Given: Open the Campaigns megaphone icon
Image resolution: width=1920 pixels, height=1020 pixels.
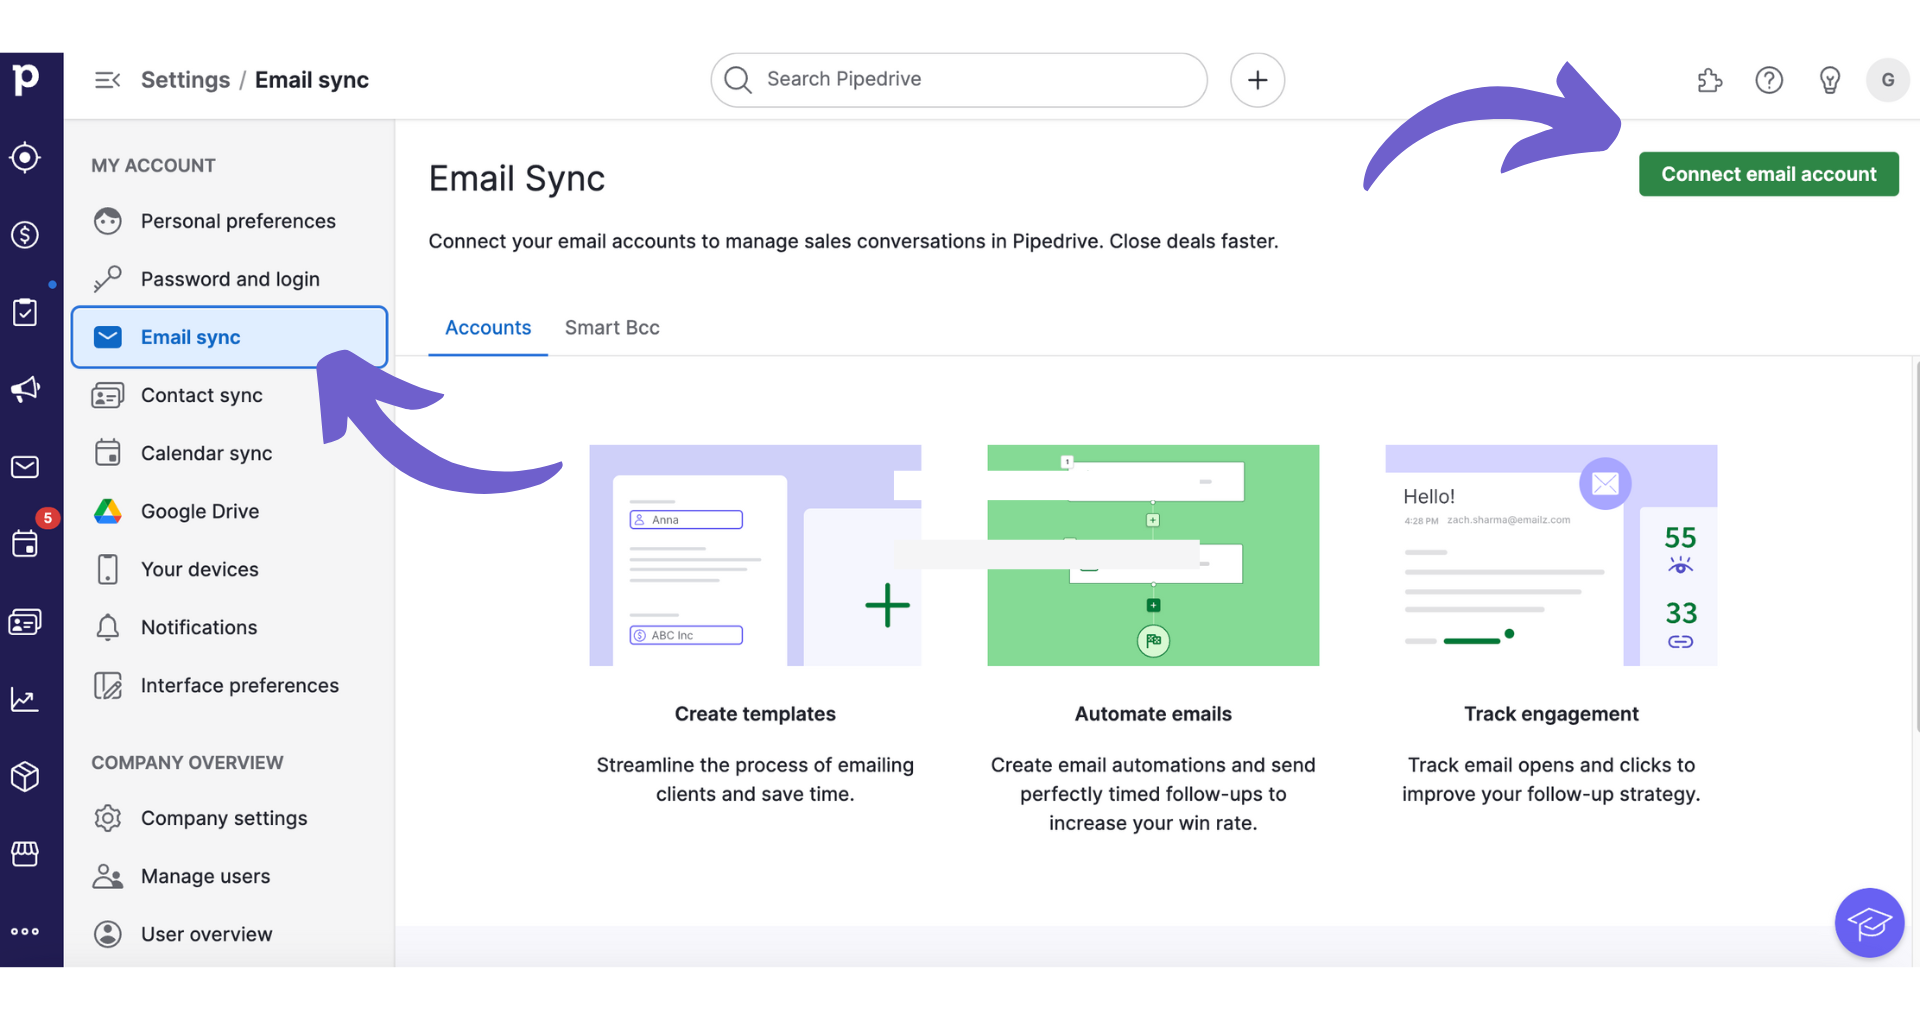Looking at the screenshot, I should (24, 390).
